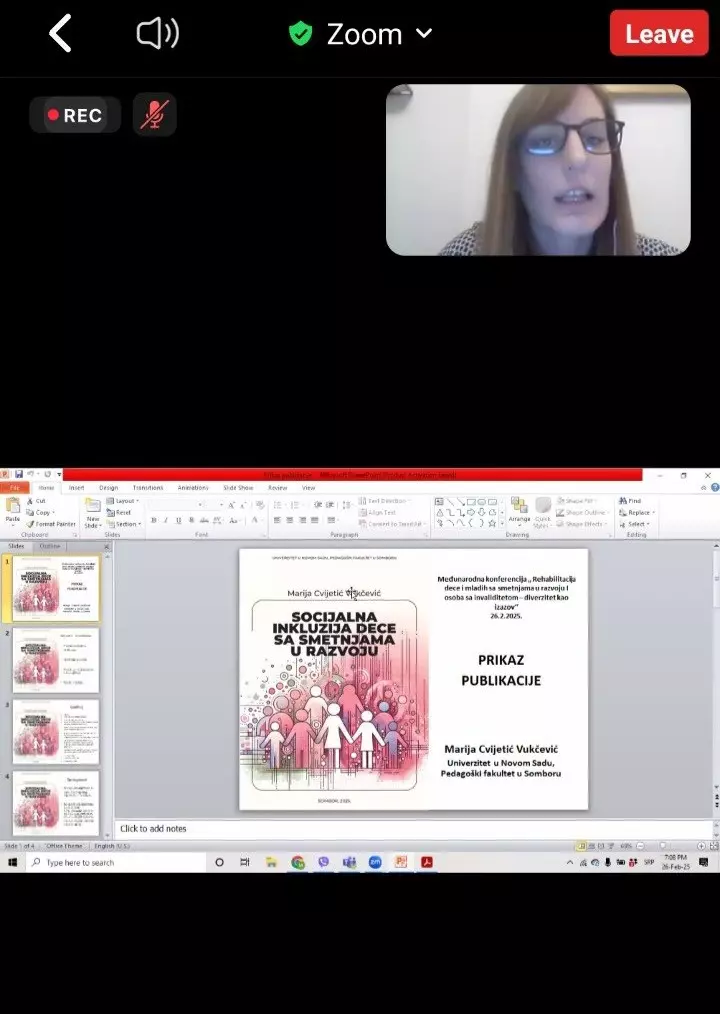Select slide 2 thumbnail
This screenshot has width=720, height=1014.
[x=56, y=660]
